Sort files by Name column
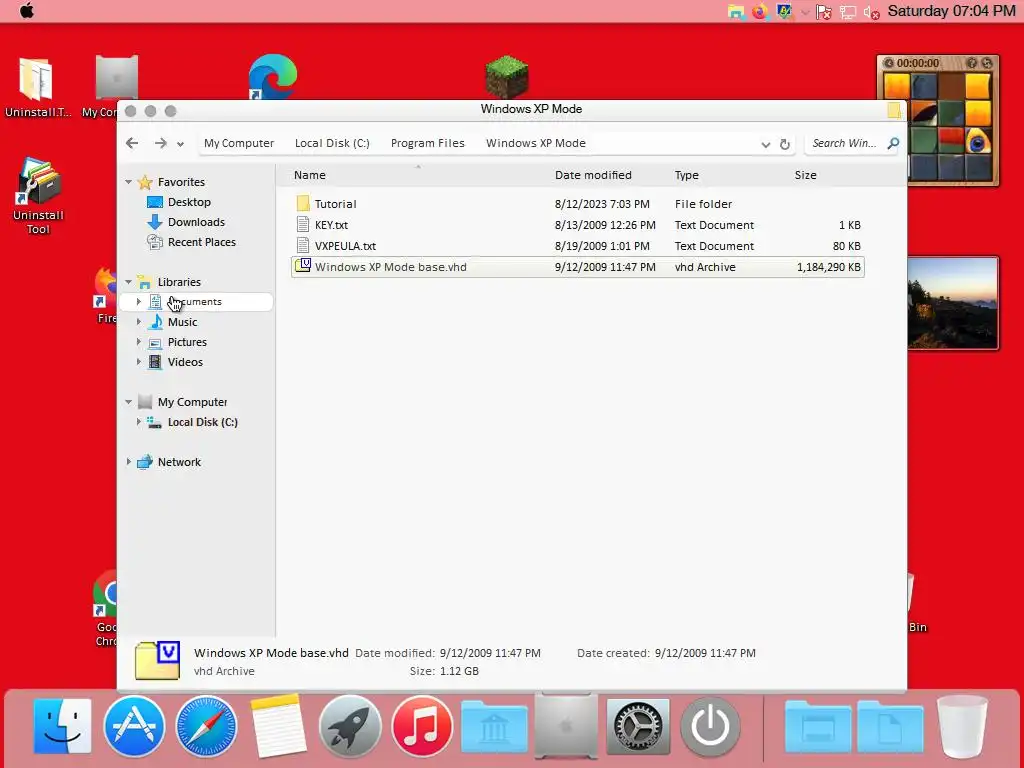The height and width of the screenshot is (768, 1024). 310,175
